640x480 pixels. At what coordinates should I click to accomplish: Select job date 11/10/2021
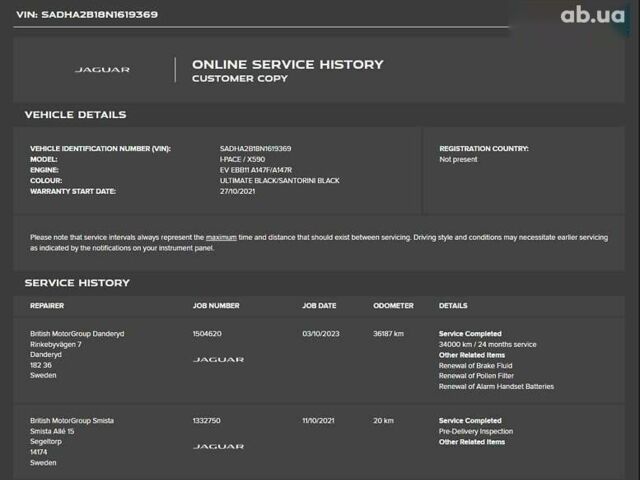point(318,421)
